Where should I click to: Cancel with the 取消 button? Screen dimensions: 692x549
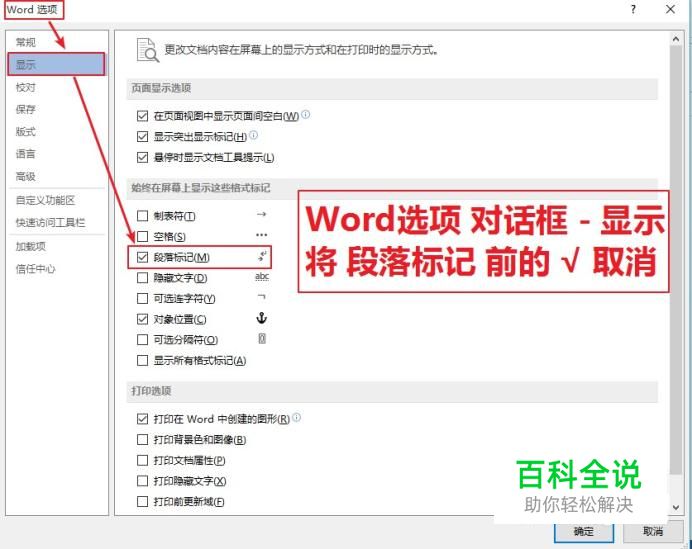click(x=653, y=532)
